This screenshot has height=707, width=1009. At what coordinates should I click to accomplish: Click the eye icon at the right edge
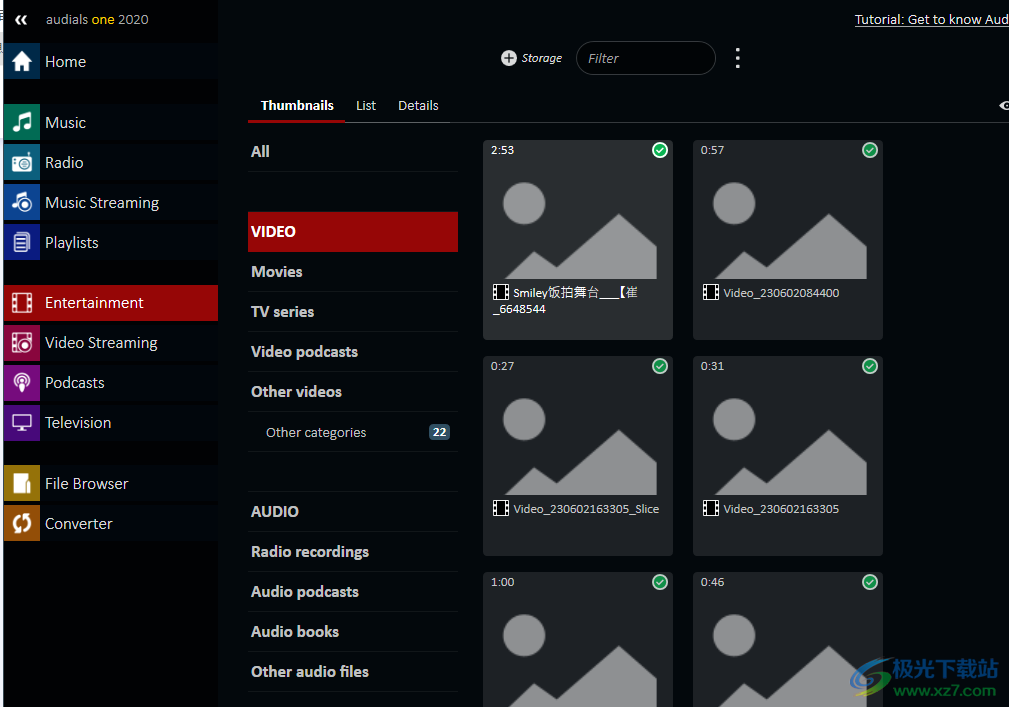1004,106
